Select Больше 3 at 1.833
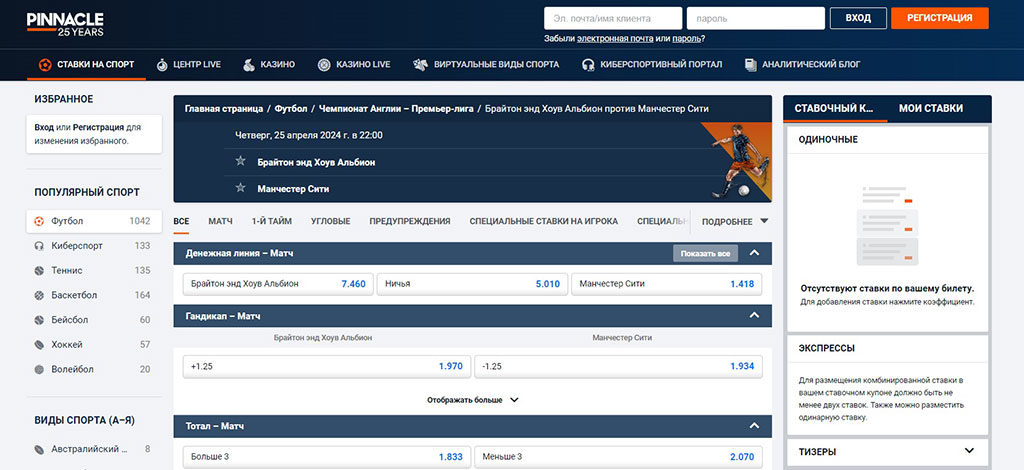This screenshot has width=1024, height=470. 327,457
